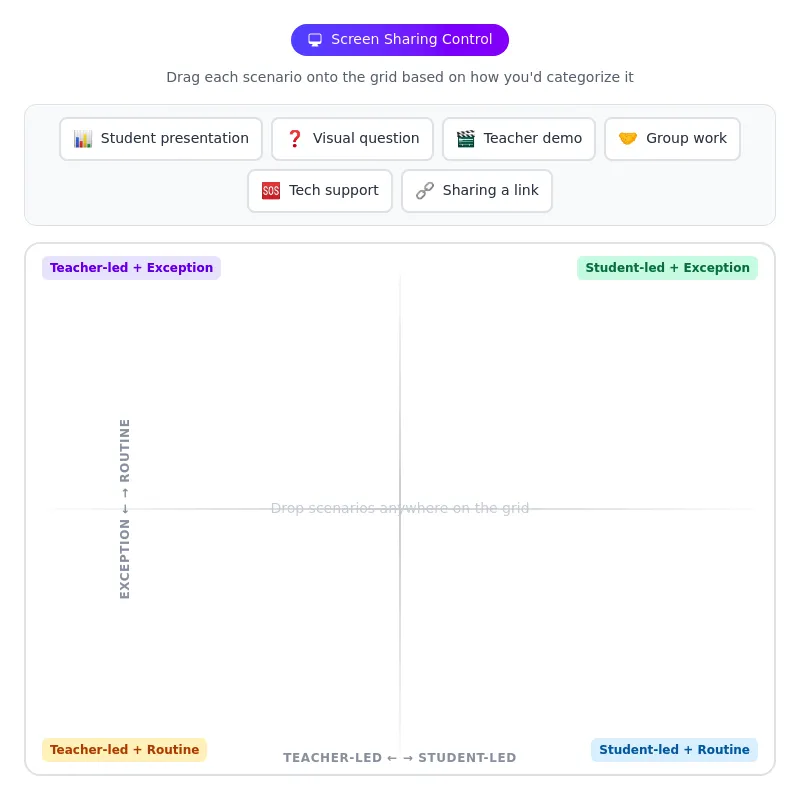Click the bar chart icon on Student presentation
The height and width of the screenshot is (800, 800).
coord(83,139)
